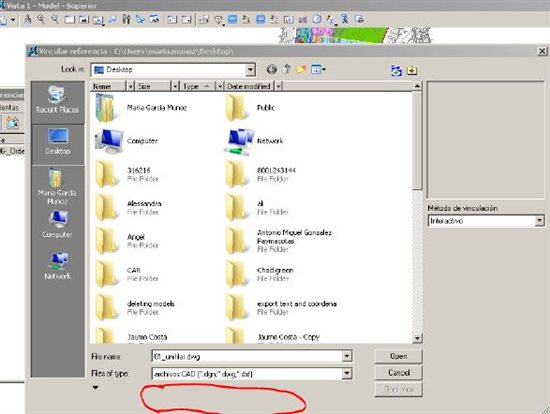The width and height of the screenshot is (550, 414).
Task: Select the deleting models folder
Action: coord(135,307)
